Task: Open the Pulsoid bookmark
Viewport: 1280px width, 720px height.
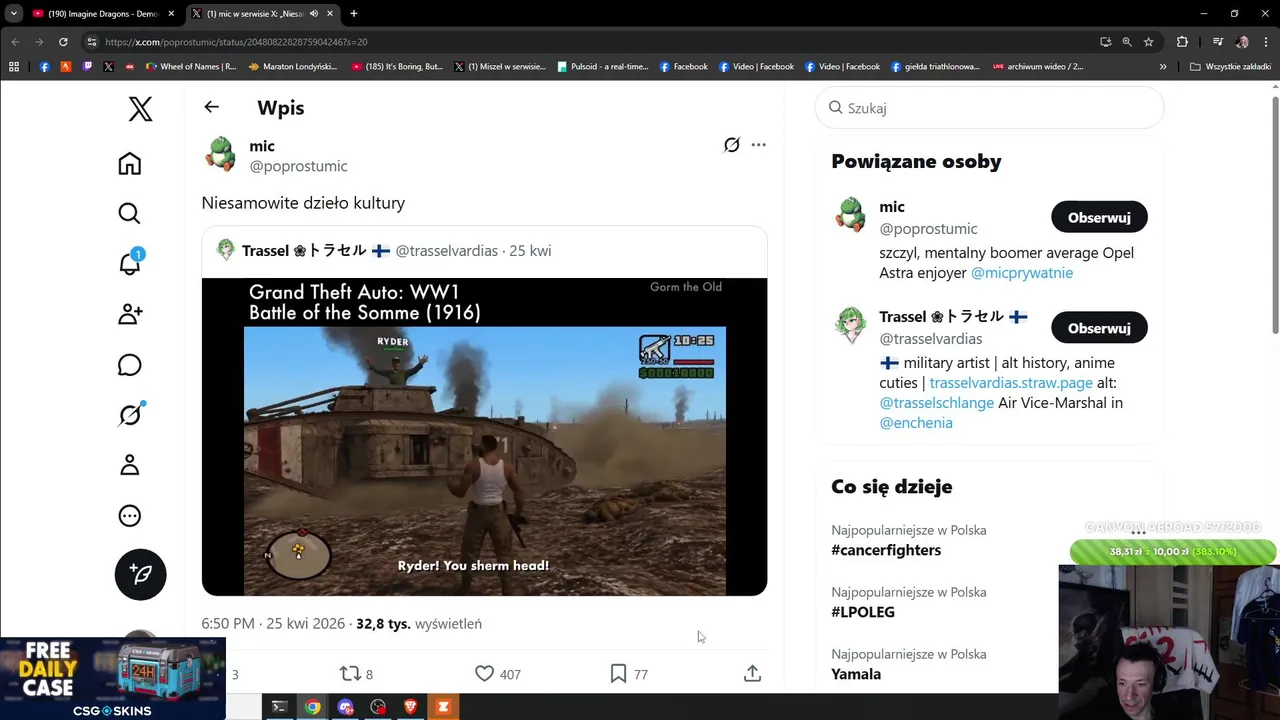Action: coord(603,67)
